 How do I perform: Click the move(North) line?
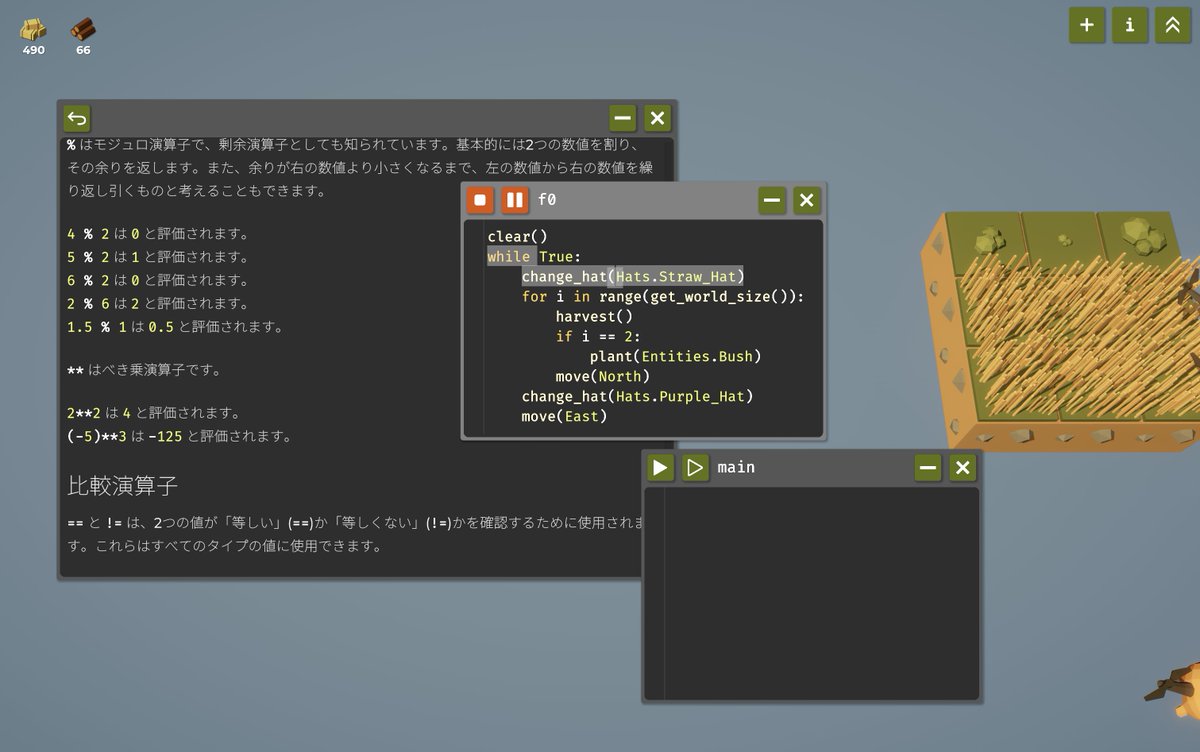click(602, 376)
